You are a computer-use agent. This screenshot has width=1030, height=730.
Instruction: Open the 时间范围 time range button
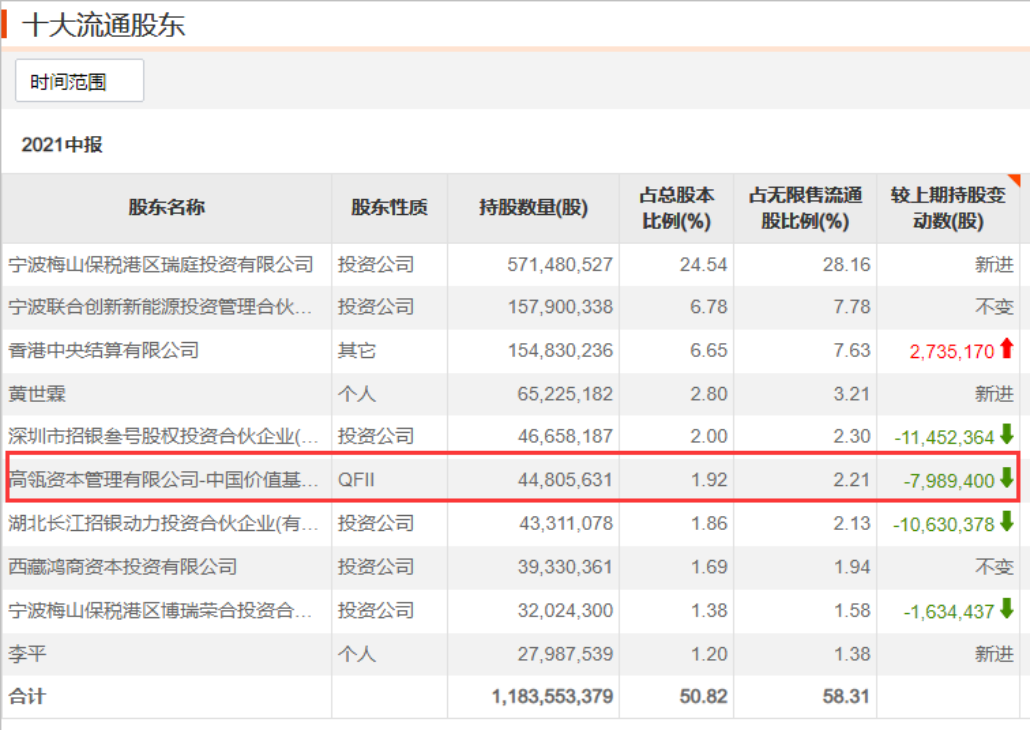coord(79,81)
